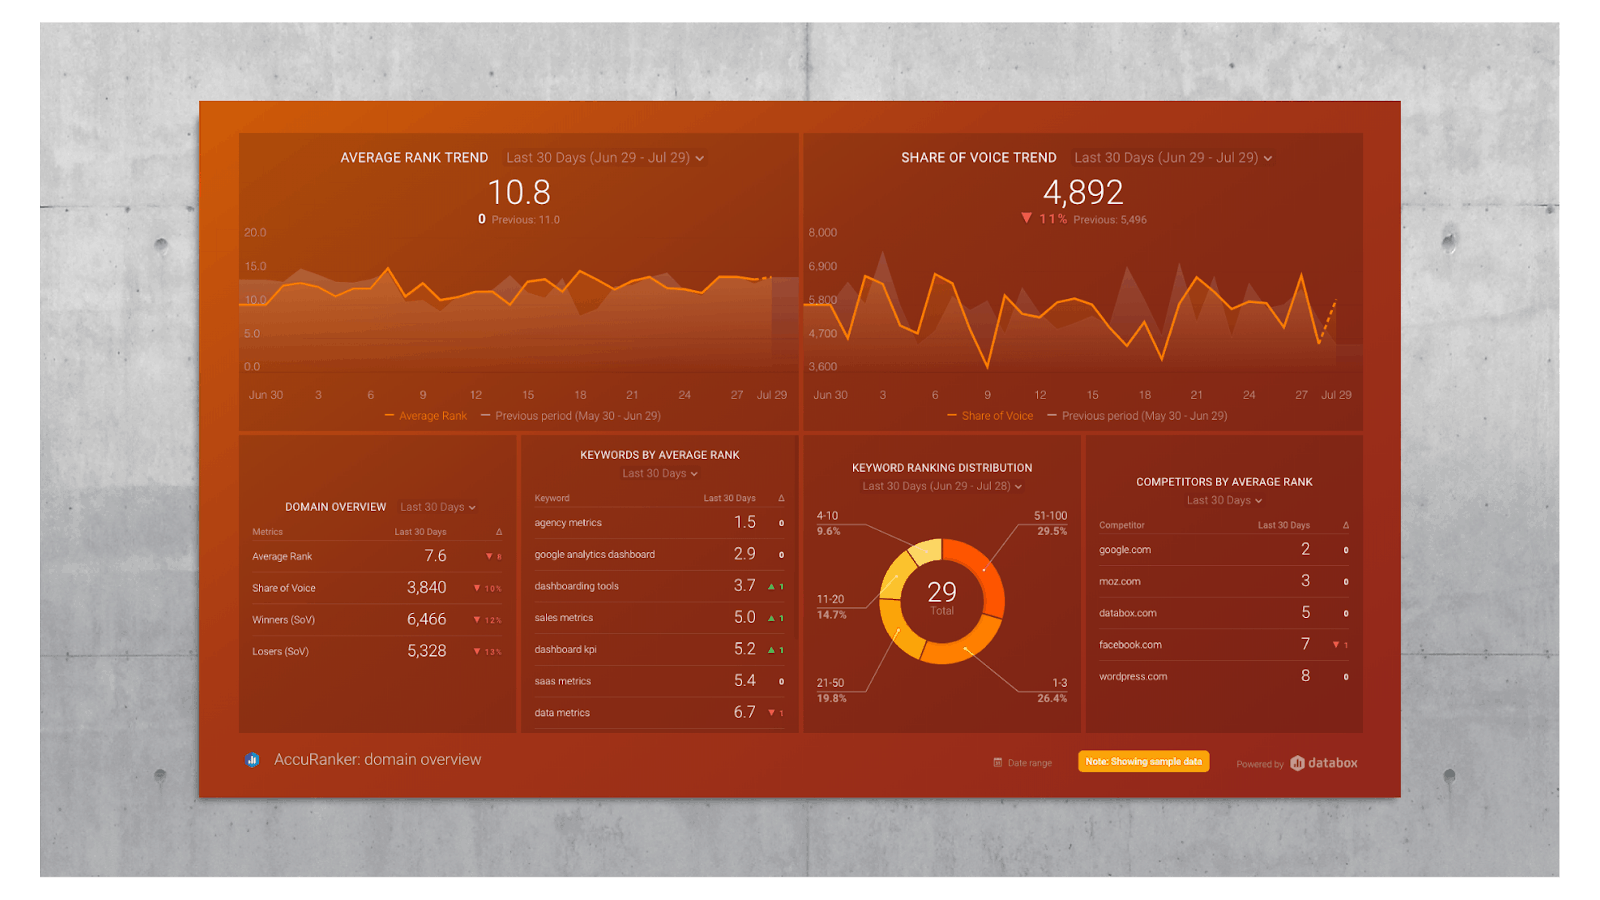Click the sales metrics keyword

[x=563, y=618]
